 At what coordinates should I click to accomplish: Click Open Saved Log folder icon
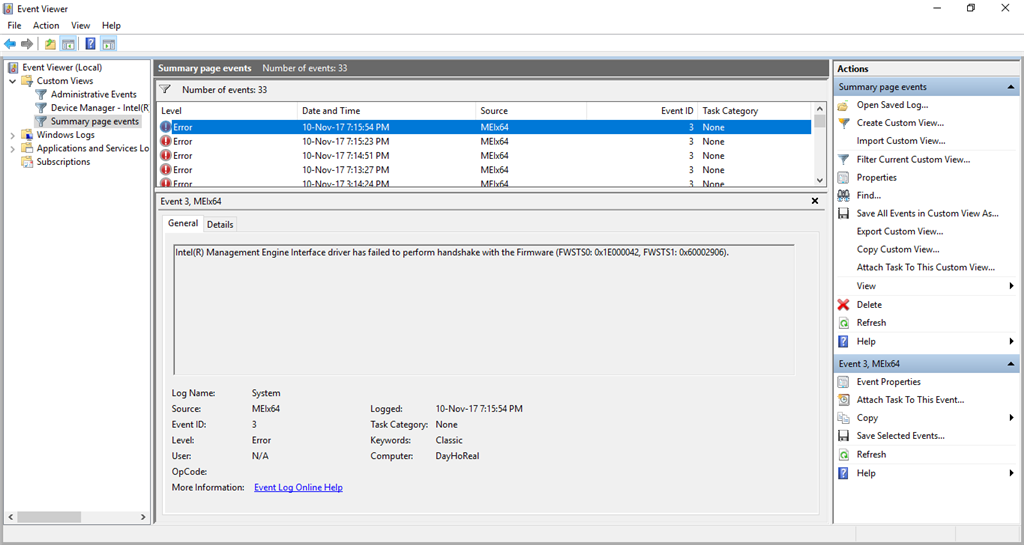844,105
